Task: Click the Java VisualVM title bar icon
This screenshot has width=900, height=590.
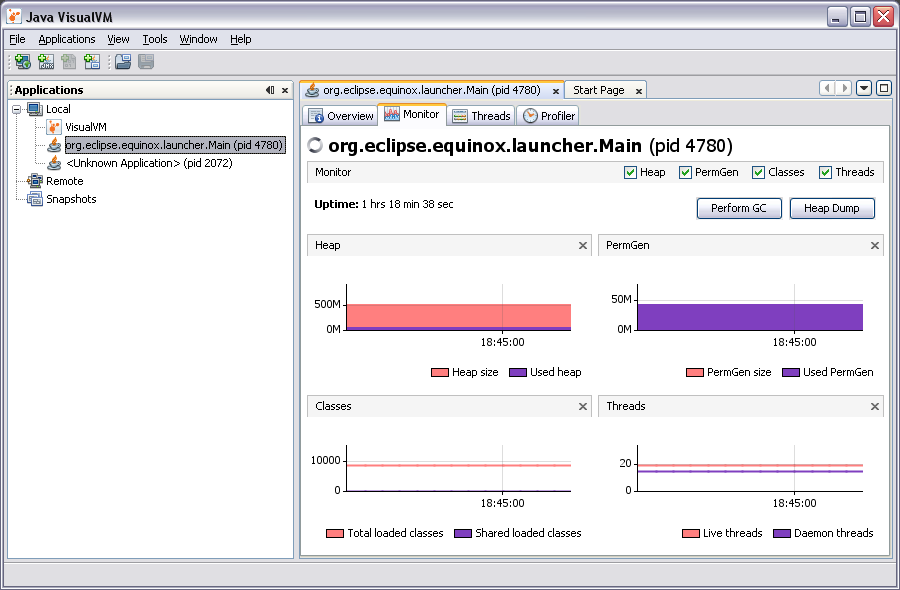Action: pyautogui.click(x=14, y=16)
